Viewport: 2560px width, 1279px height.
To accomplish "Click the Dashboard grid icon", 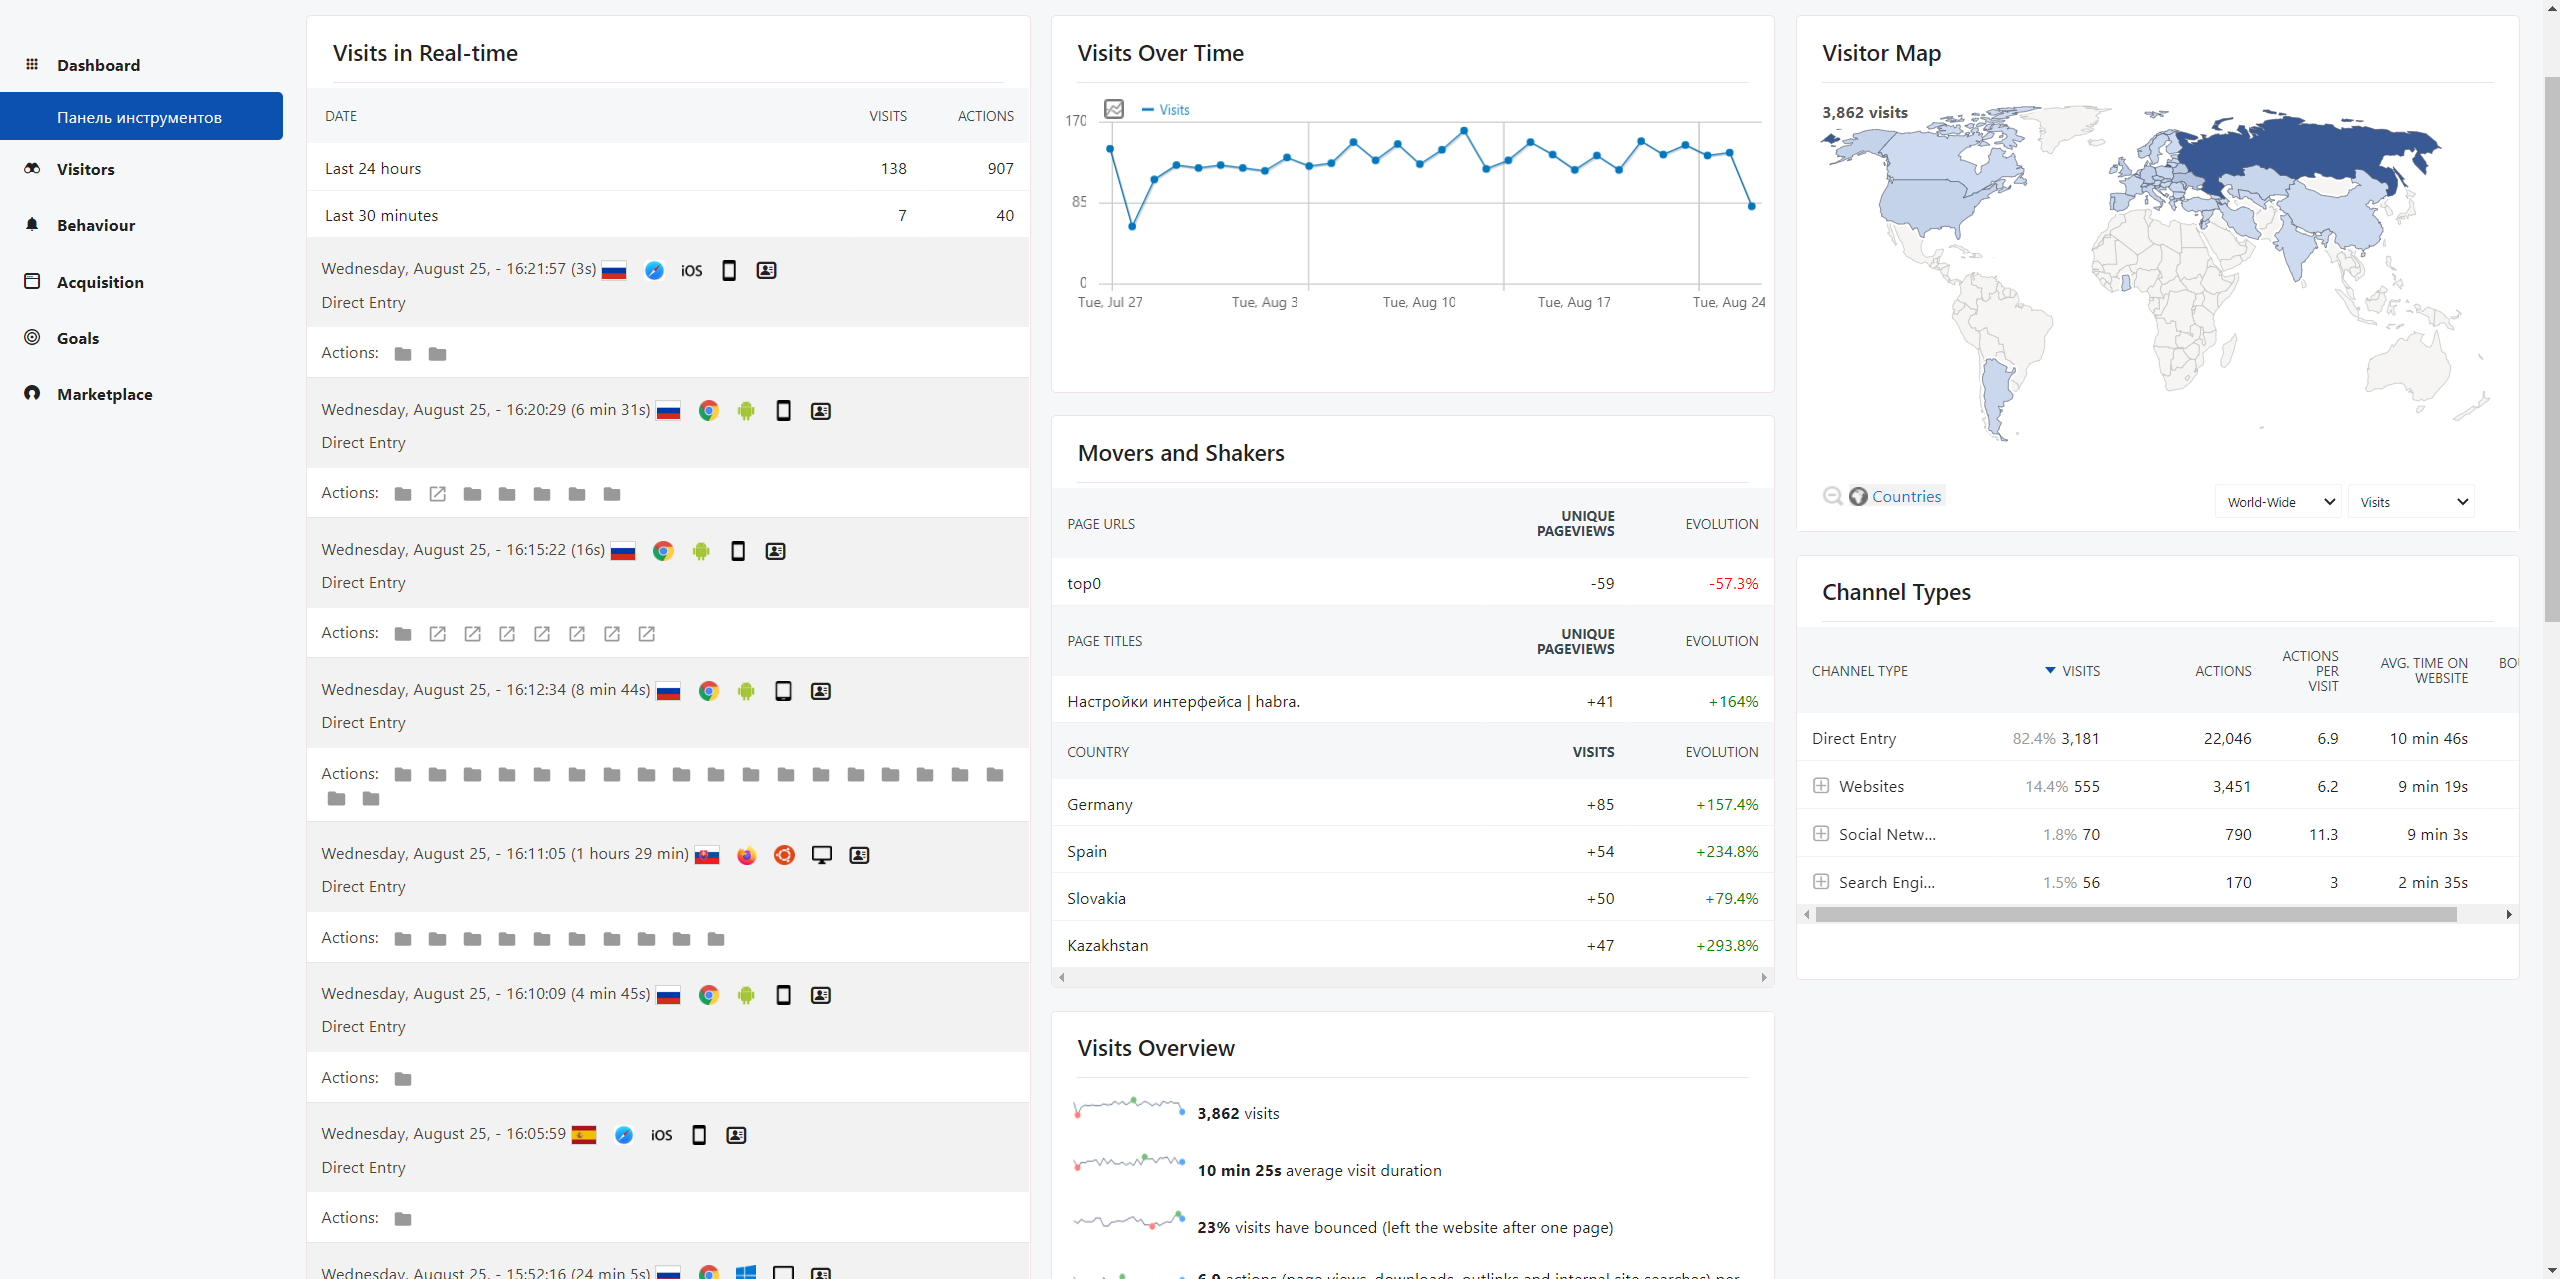I will (x=32, y=64).
